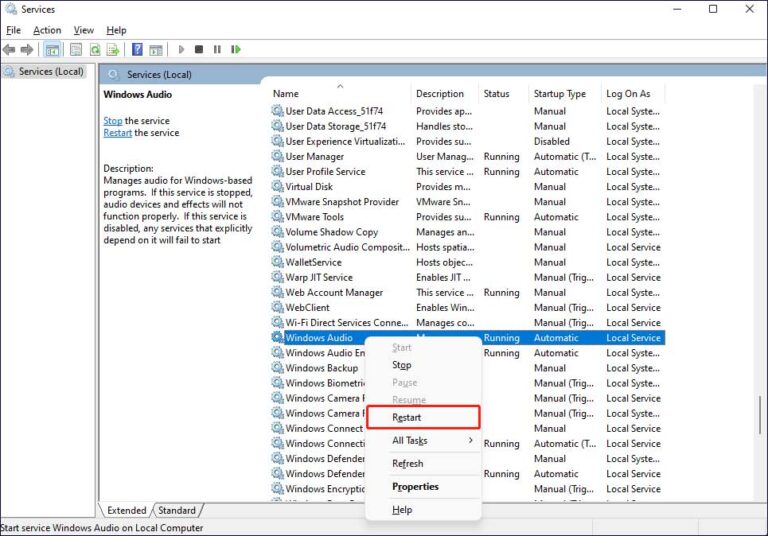Click the vertical scrollbar thumb of services list
768x536 pixels.
(x=760, y=414)
